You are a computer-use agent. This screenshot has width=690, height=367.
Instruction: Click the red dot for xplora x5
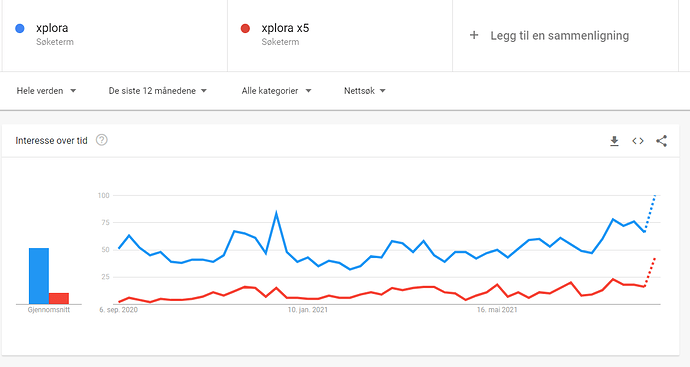coord(245,28)
